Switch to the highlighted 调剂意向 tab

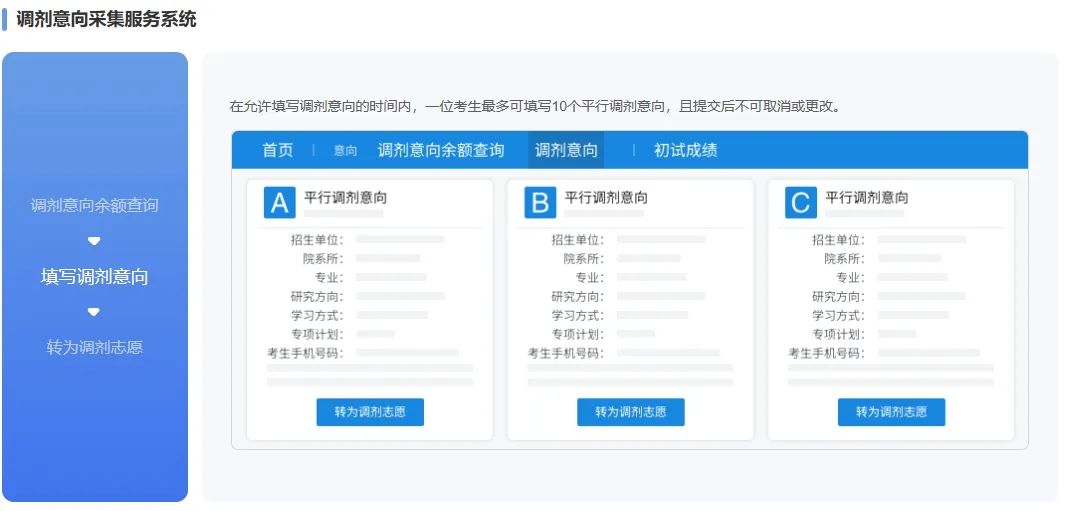[566, 150]
